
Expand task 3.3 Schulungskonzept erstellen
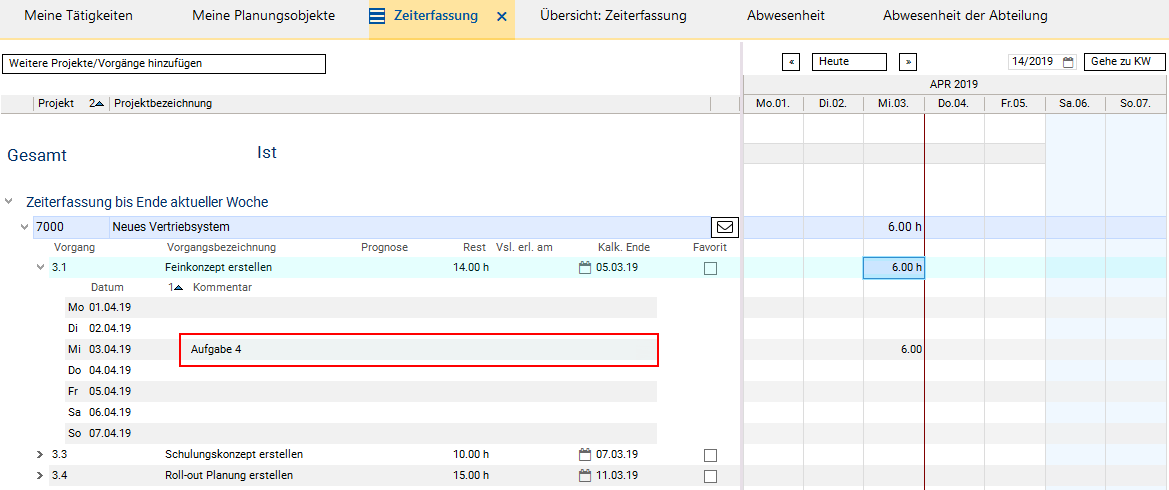click(40, 454)
